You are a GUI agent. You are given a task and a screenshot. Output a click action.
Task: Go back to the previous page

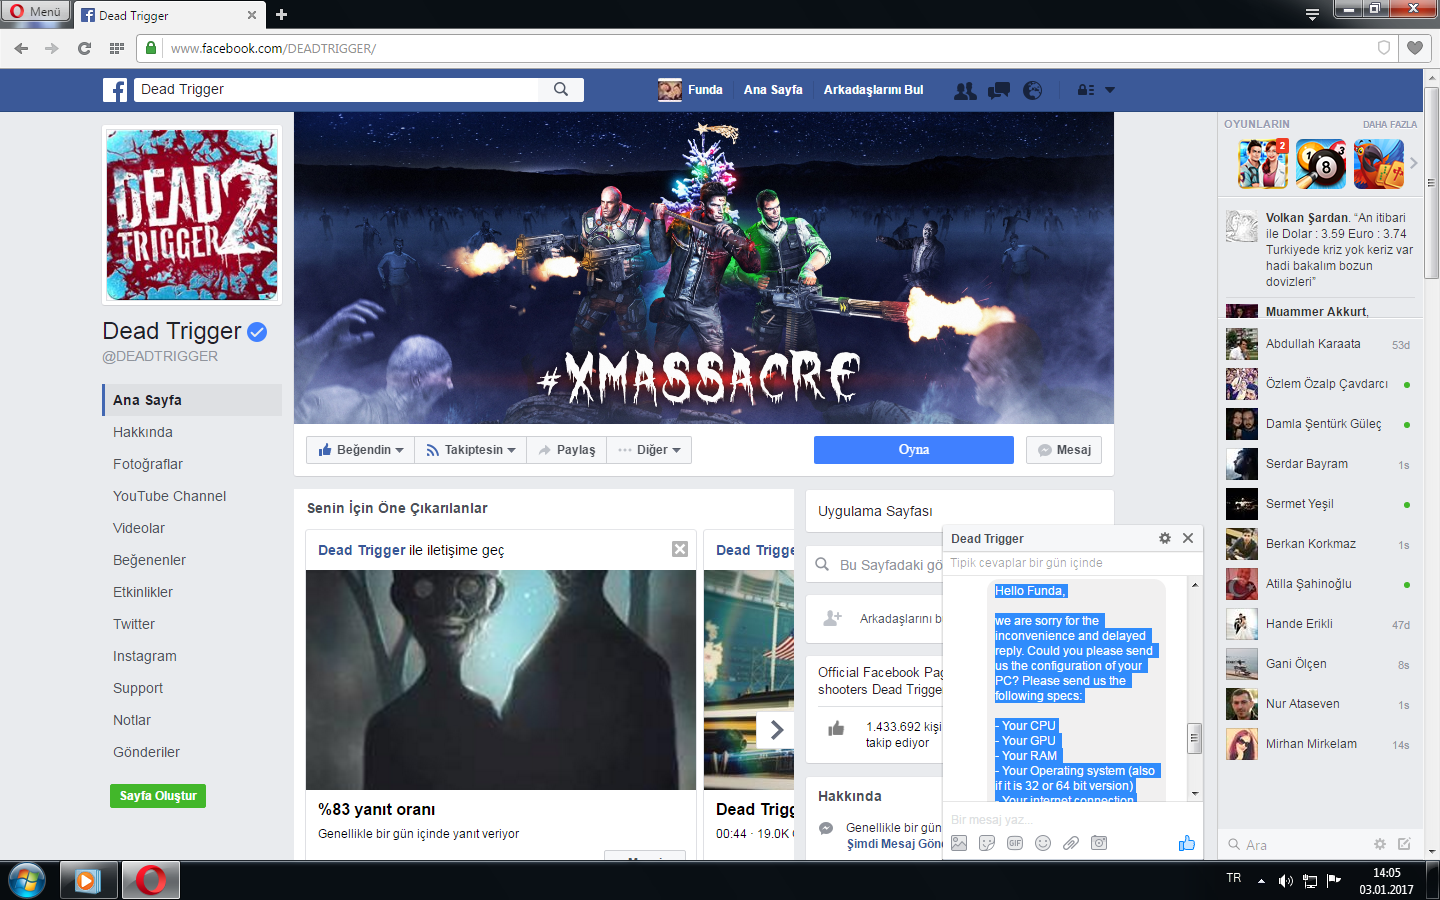point(22,48)
